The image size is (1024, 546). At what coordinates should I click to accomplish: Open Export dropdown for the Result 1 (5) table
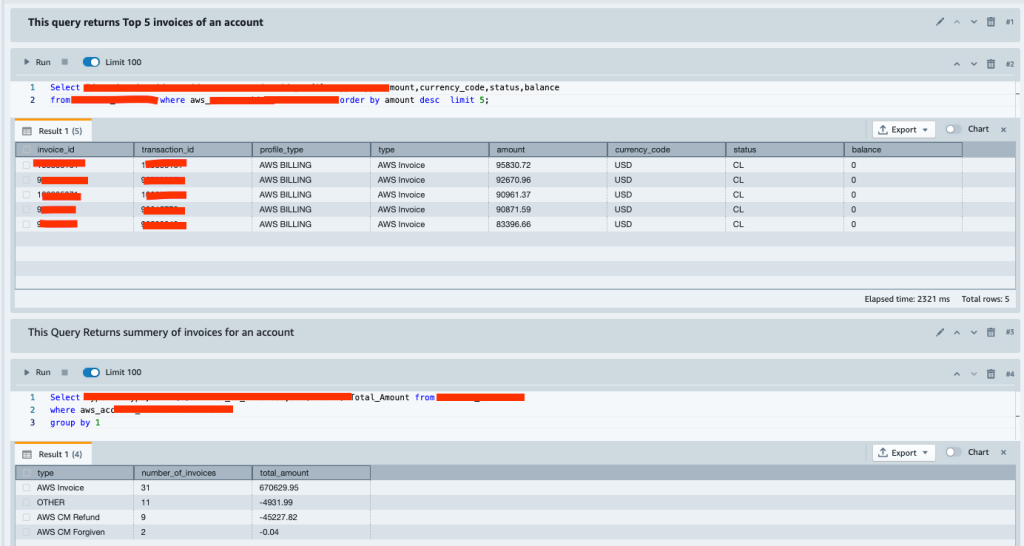click(x=904, y=129)
